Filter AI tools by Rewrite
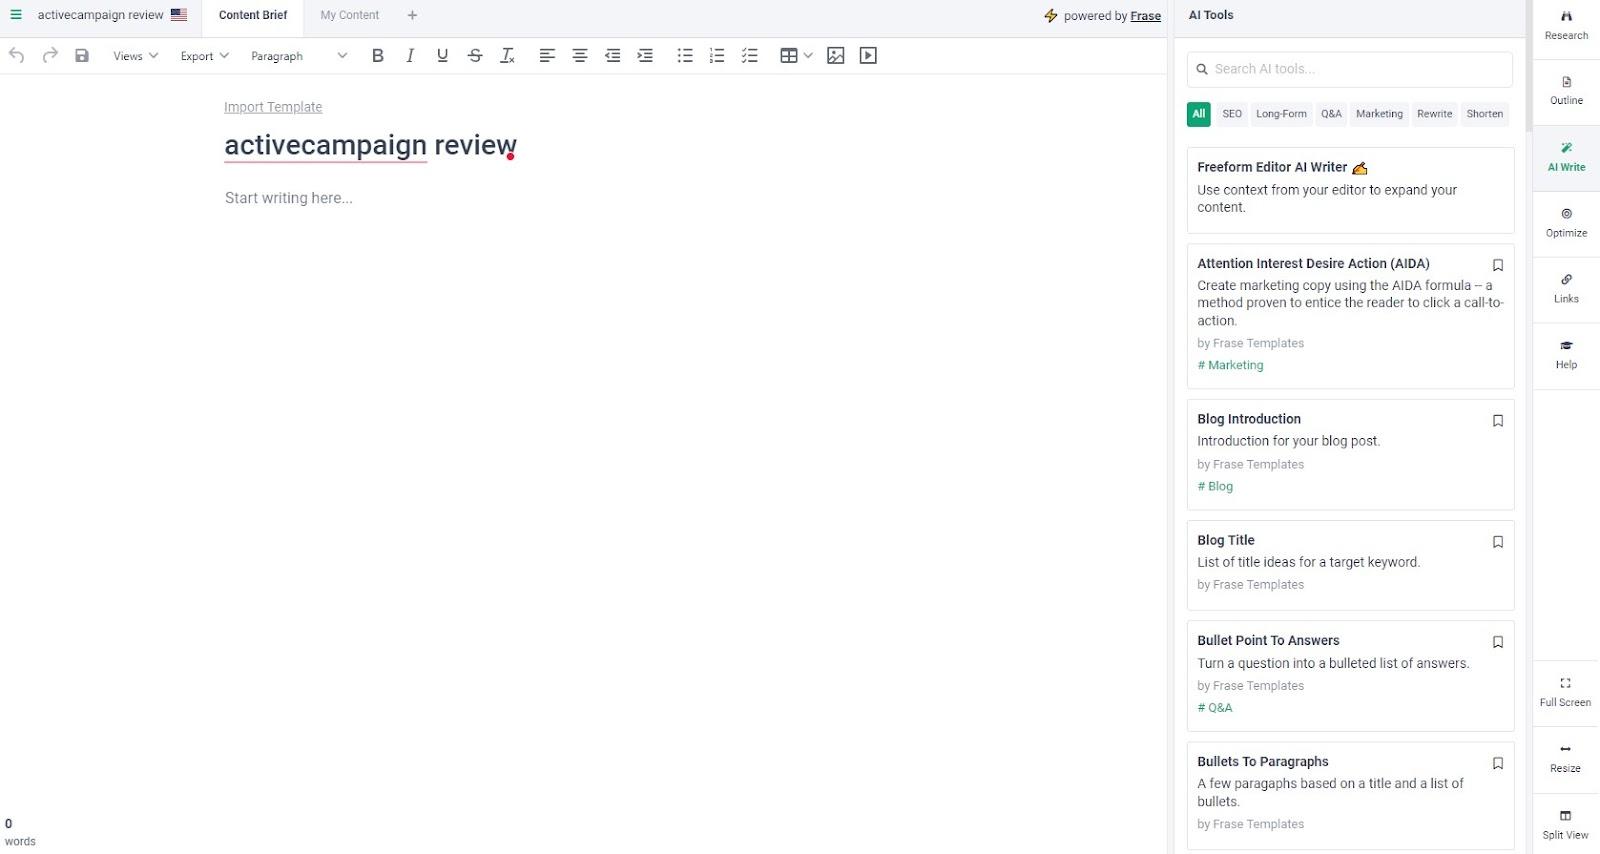This screenshot has width=1600, height=854. (1434, 114)
